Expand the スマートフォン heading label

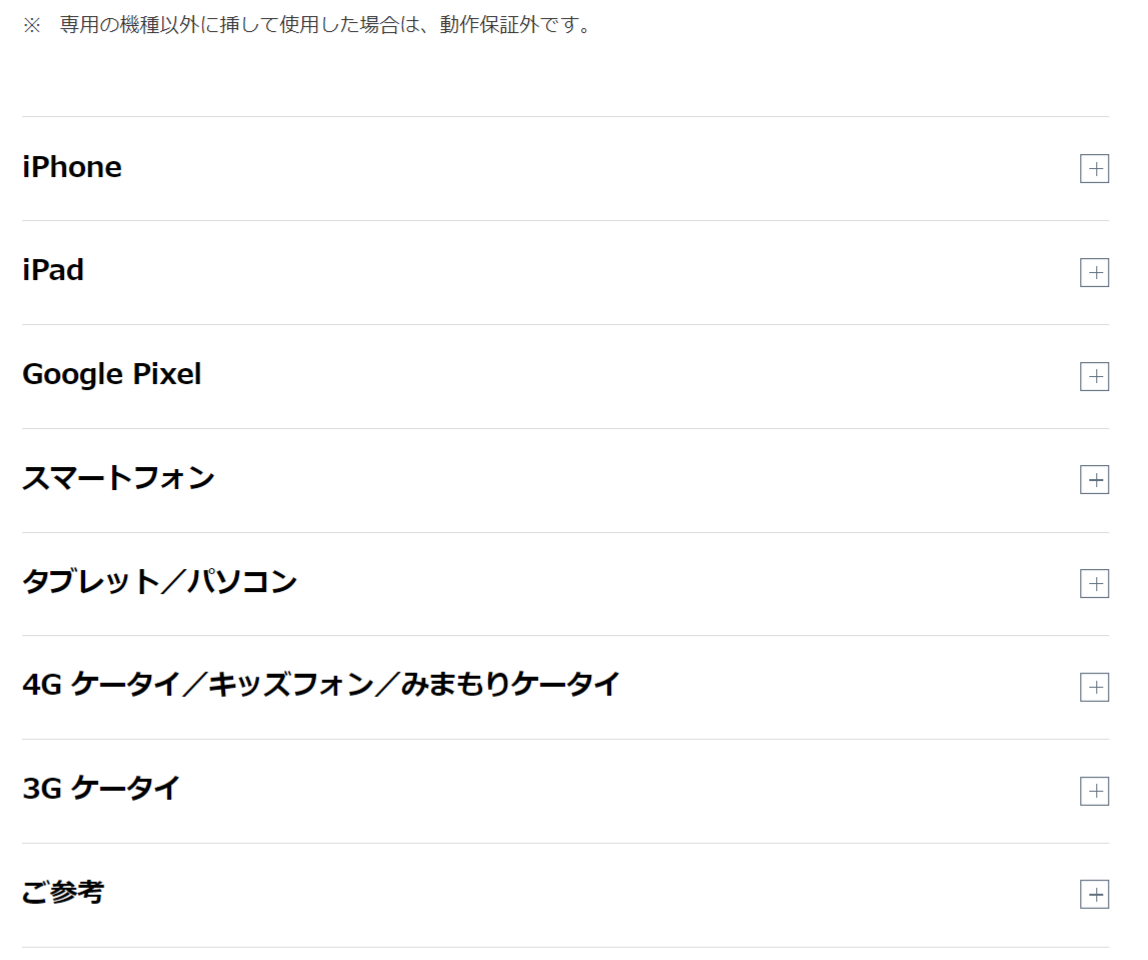118,479
